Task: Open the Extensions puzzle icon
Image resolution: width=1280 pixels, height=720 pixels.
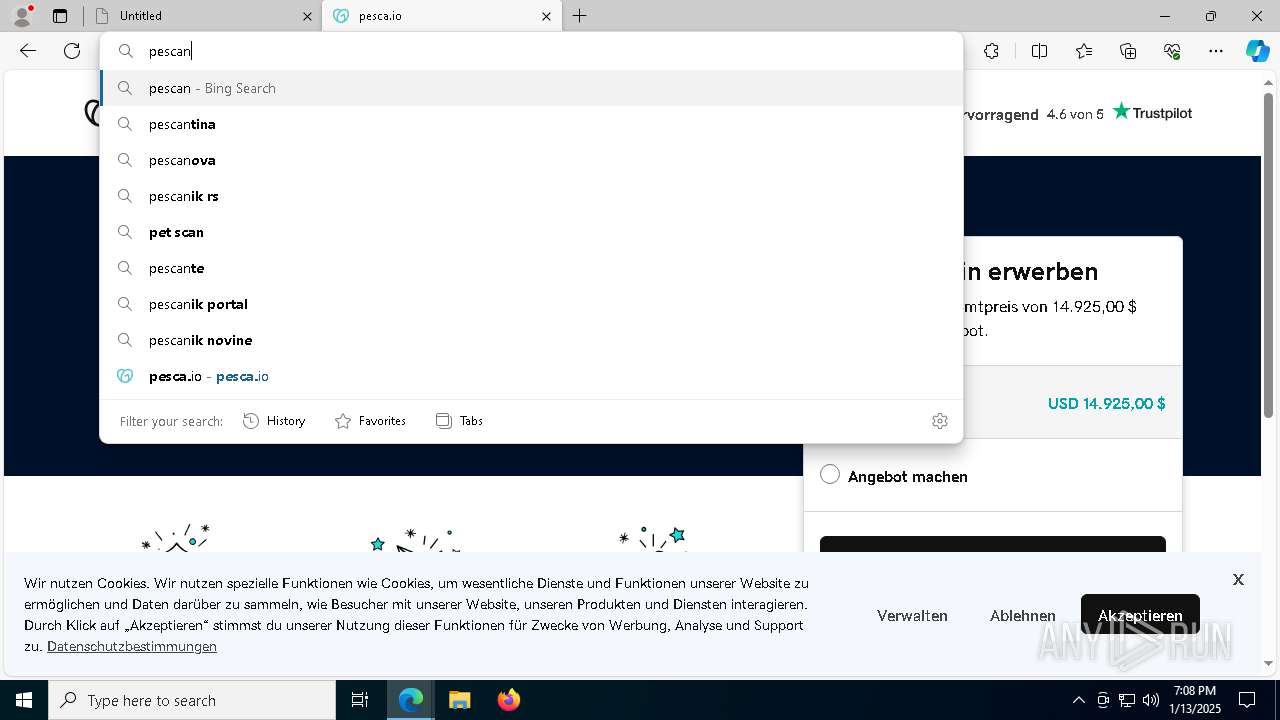Action: click(991, 51)
